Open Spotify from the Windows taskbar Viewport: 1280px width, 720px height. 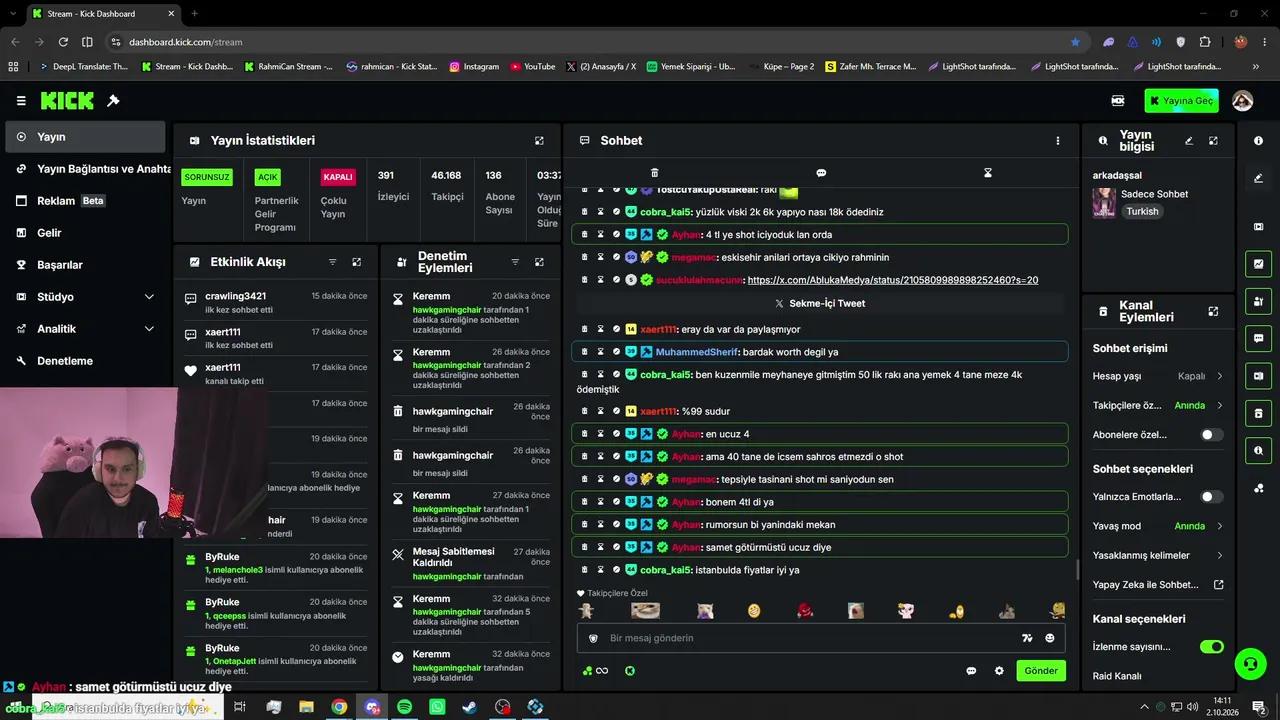[404, 707]
